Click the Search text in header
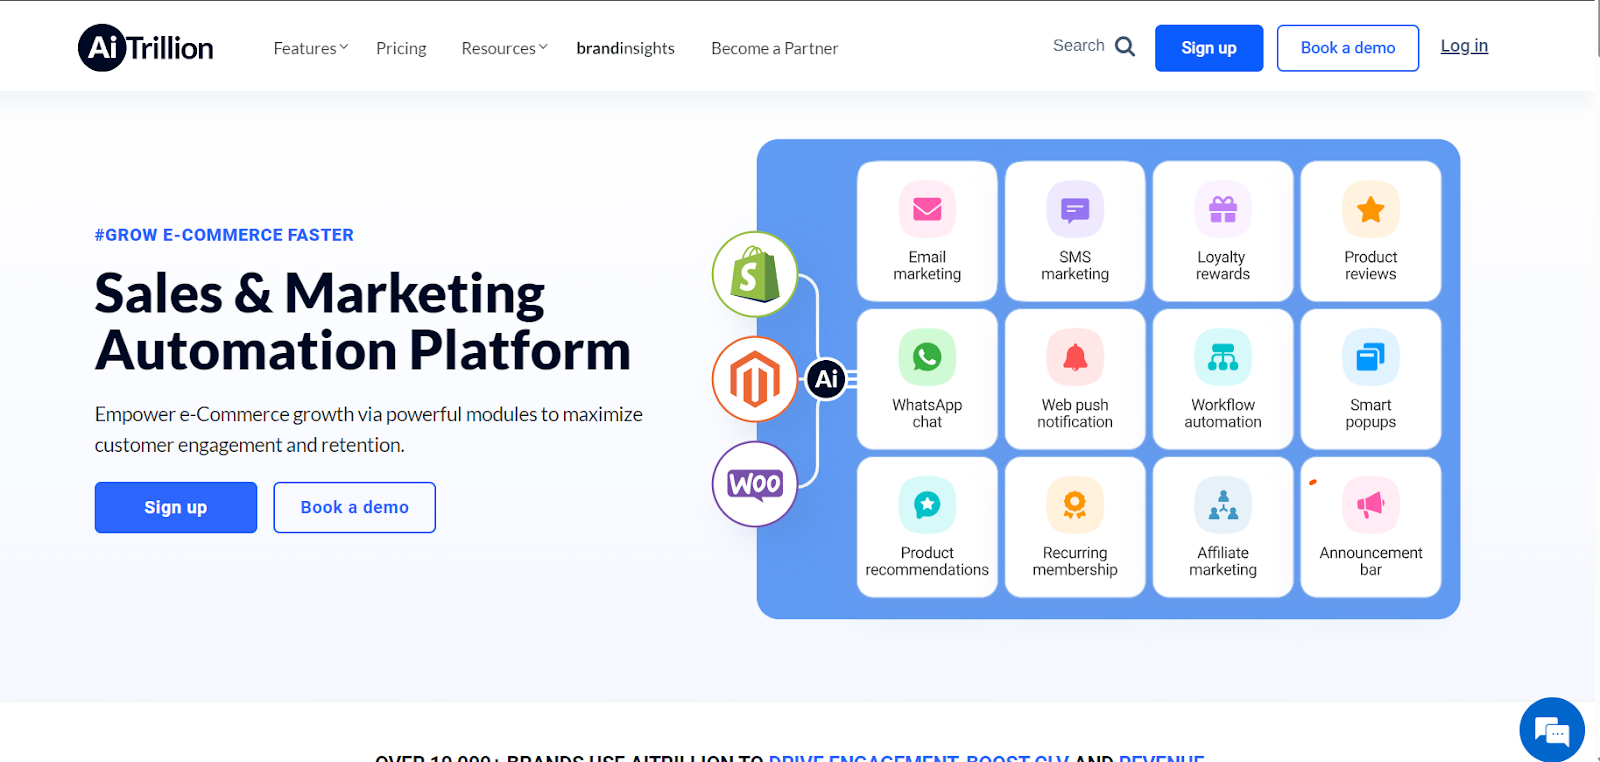 (x=1079, y=46)
